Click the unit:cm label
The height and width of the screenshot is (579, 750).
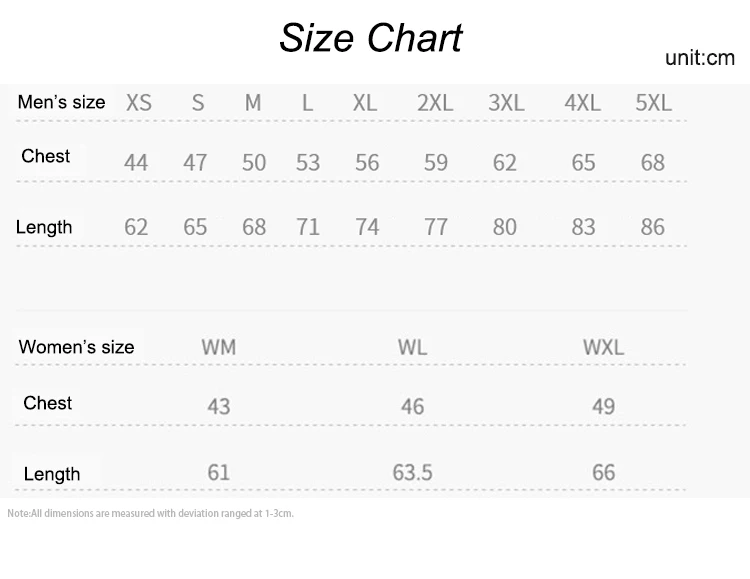700,58
